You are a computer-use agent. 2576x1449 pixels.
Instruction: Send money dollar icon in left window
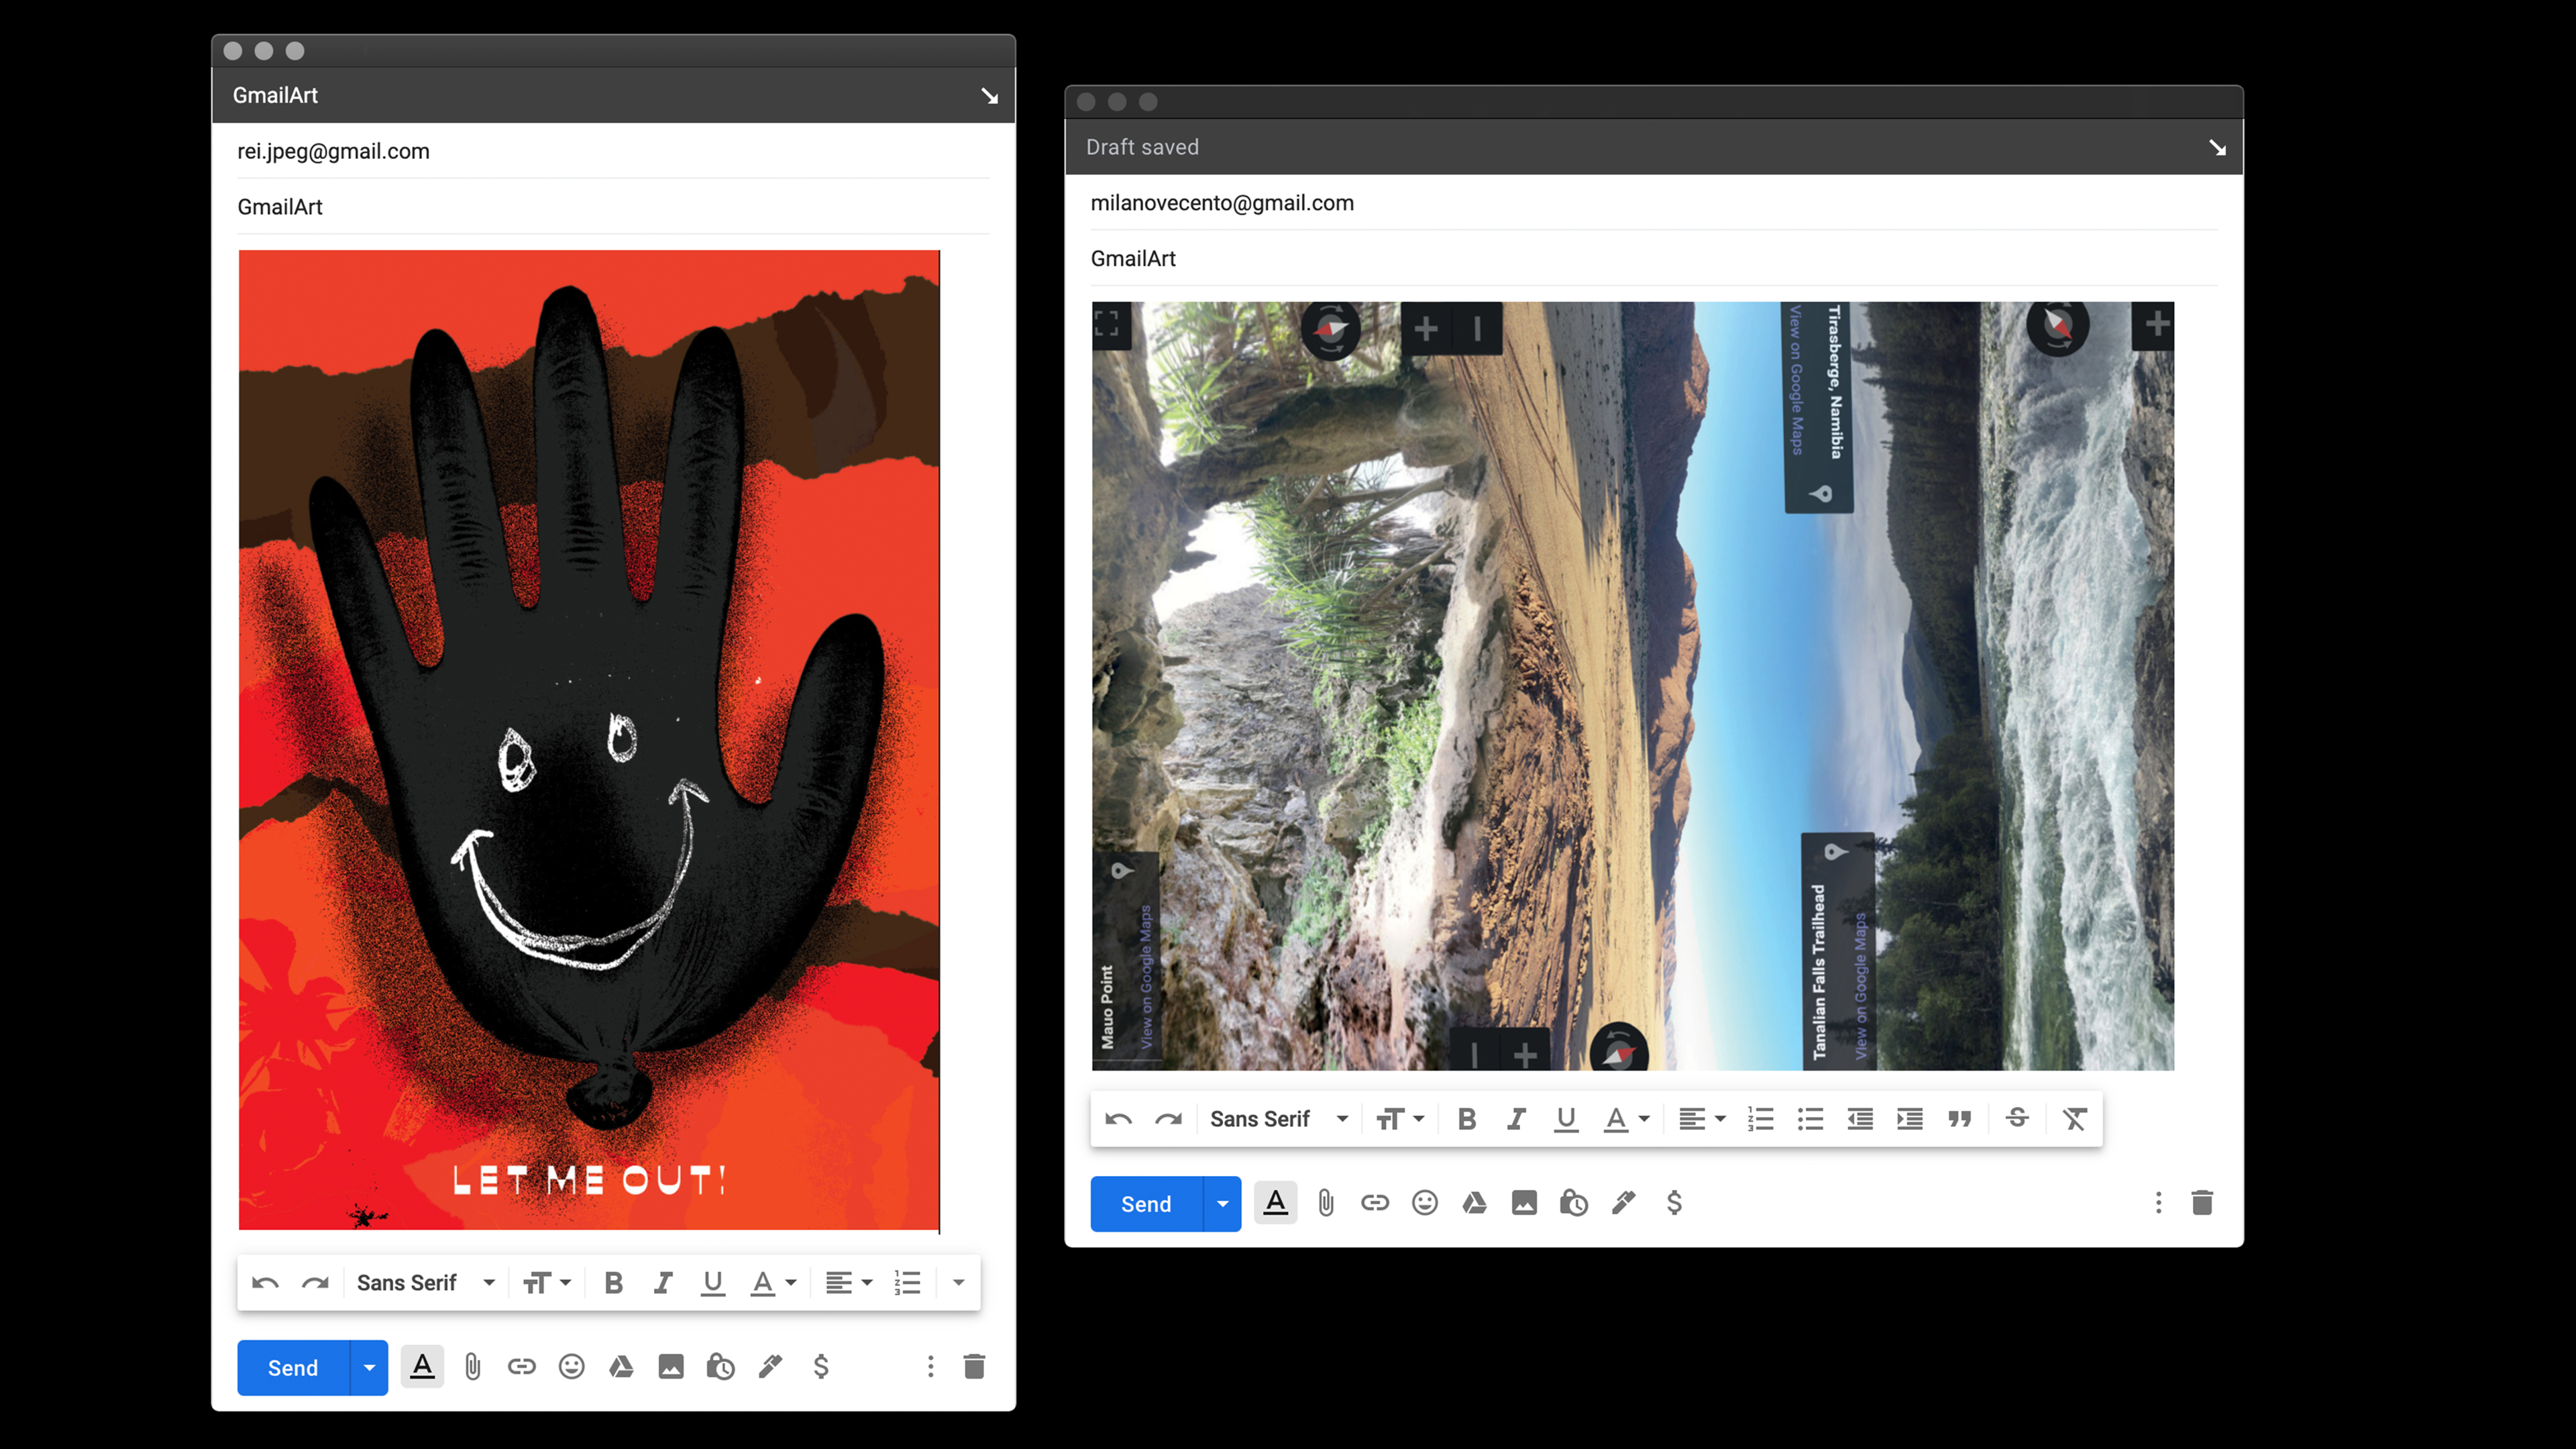tap(821, 1366)
